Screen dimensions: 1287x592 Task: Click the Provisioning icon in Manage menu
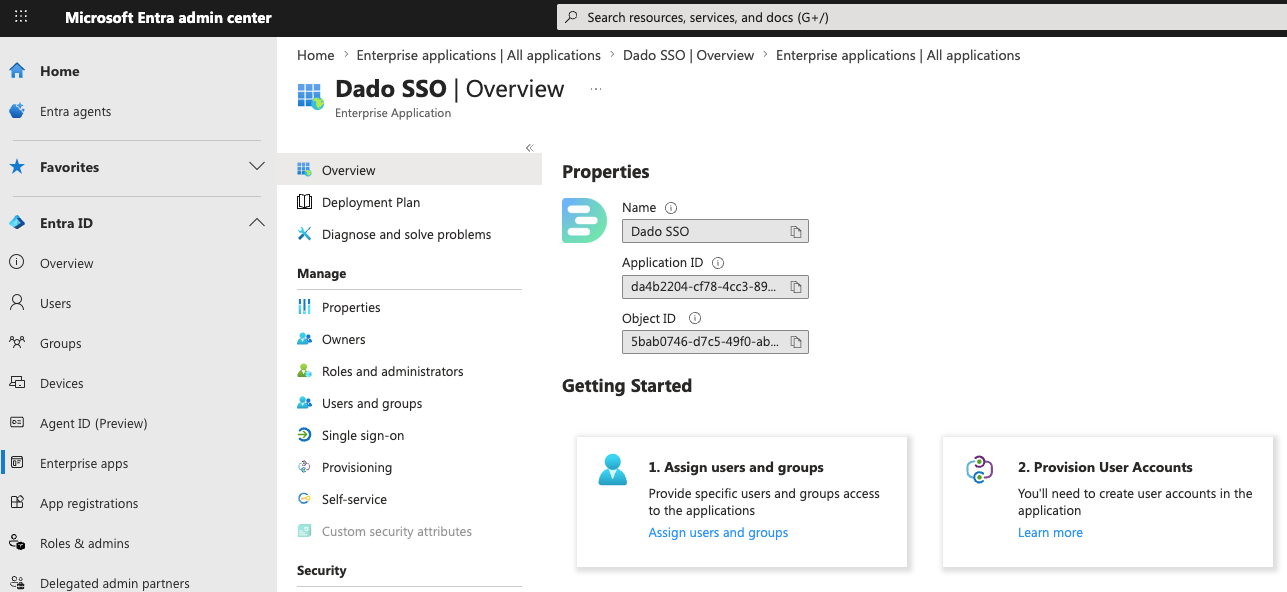click(x=305, y=467)
